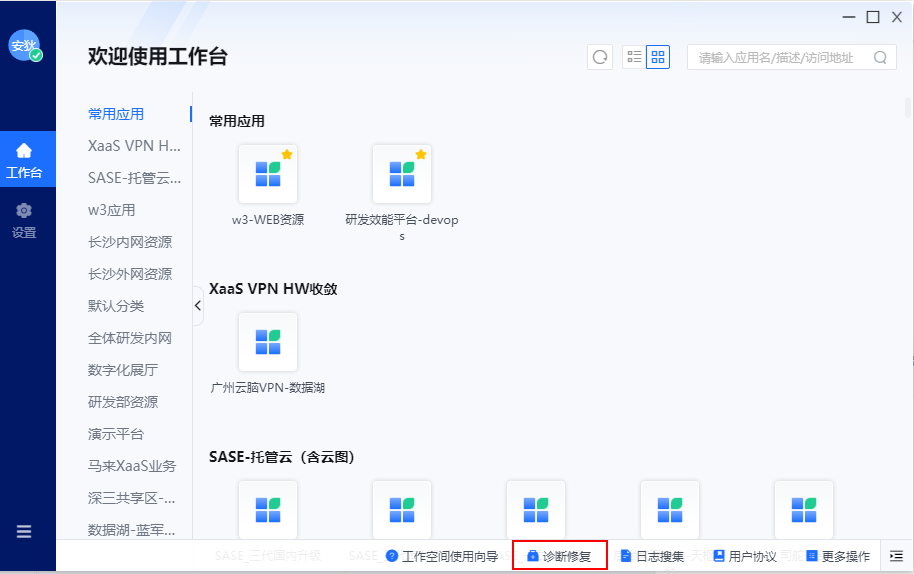Click 诊断修复 button in bottom bar
This screenshot has height=574, width=914.
(560, 556)
